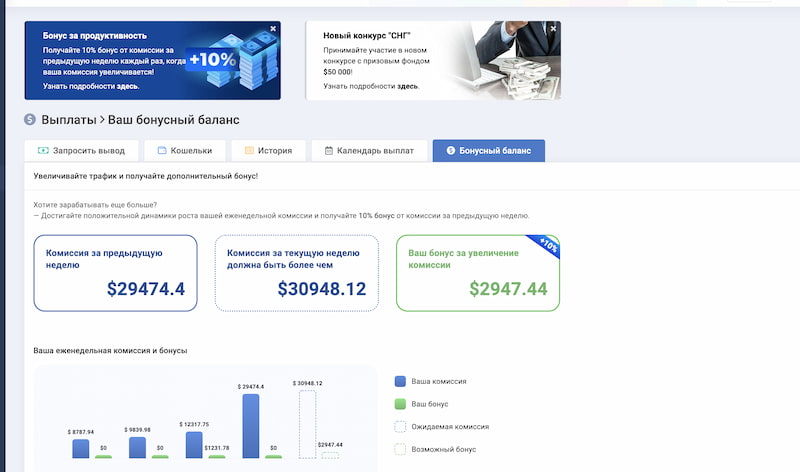Click the icon on Запросить вывод tab
This screenshot has width=800, height=472.
pyautogui.click(x=43, y=151)
